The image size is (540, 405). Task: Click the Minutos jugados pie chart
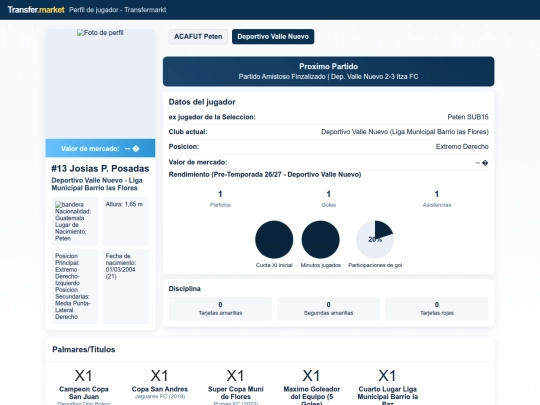click(321, 240)
